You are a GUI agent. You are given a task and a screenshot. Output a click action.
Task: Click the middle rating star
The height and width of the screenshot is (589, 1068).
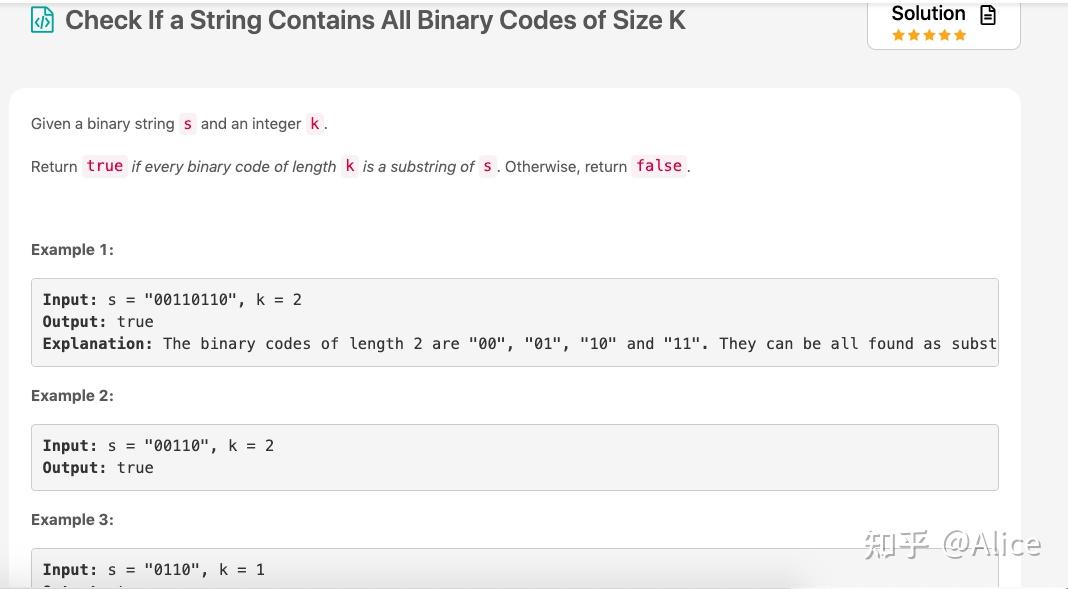pyautogui.click(x=929, y=34)
